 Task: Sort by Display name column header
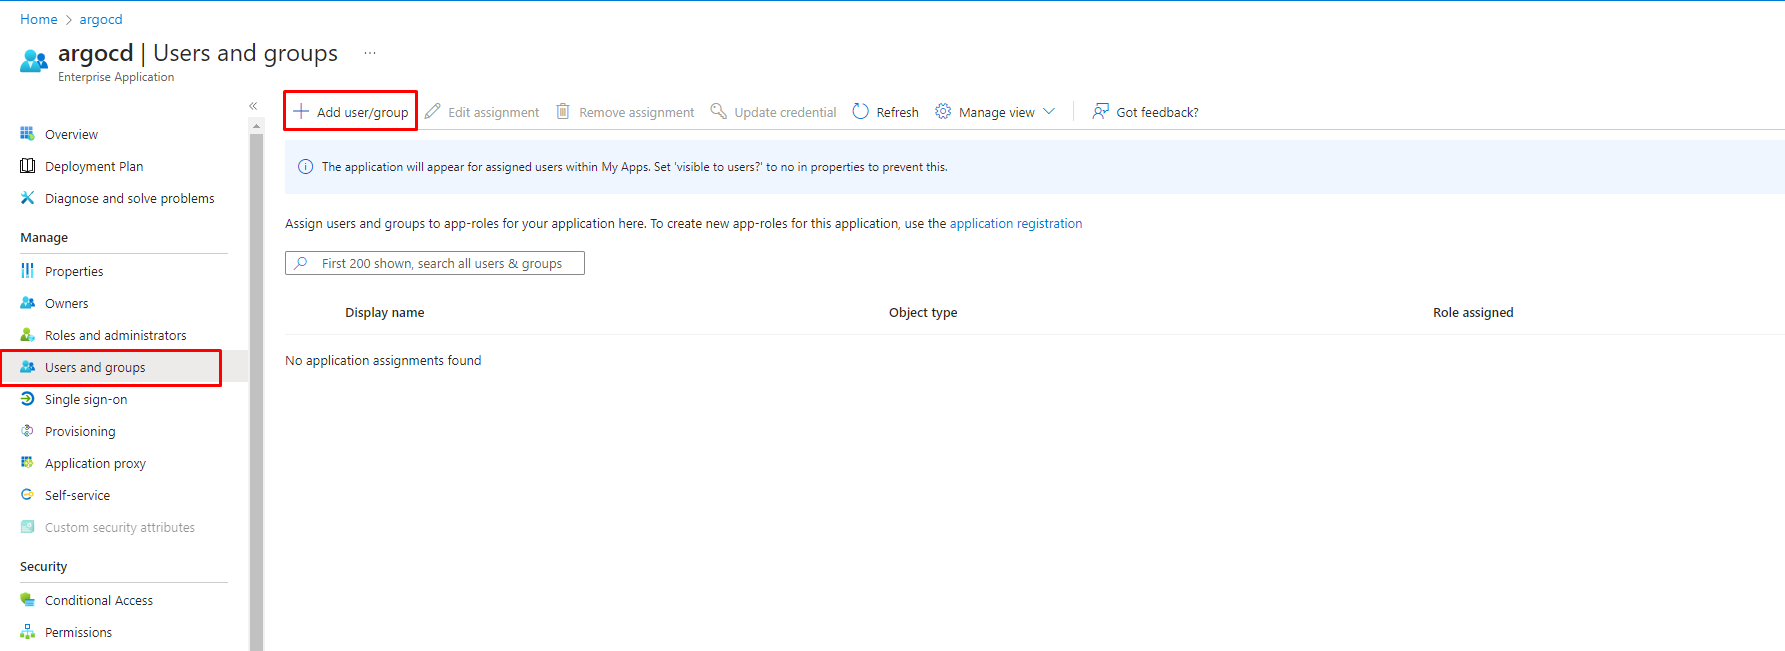tap(385, 312)
